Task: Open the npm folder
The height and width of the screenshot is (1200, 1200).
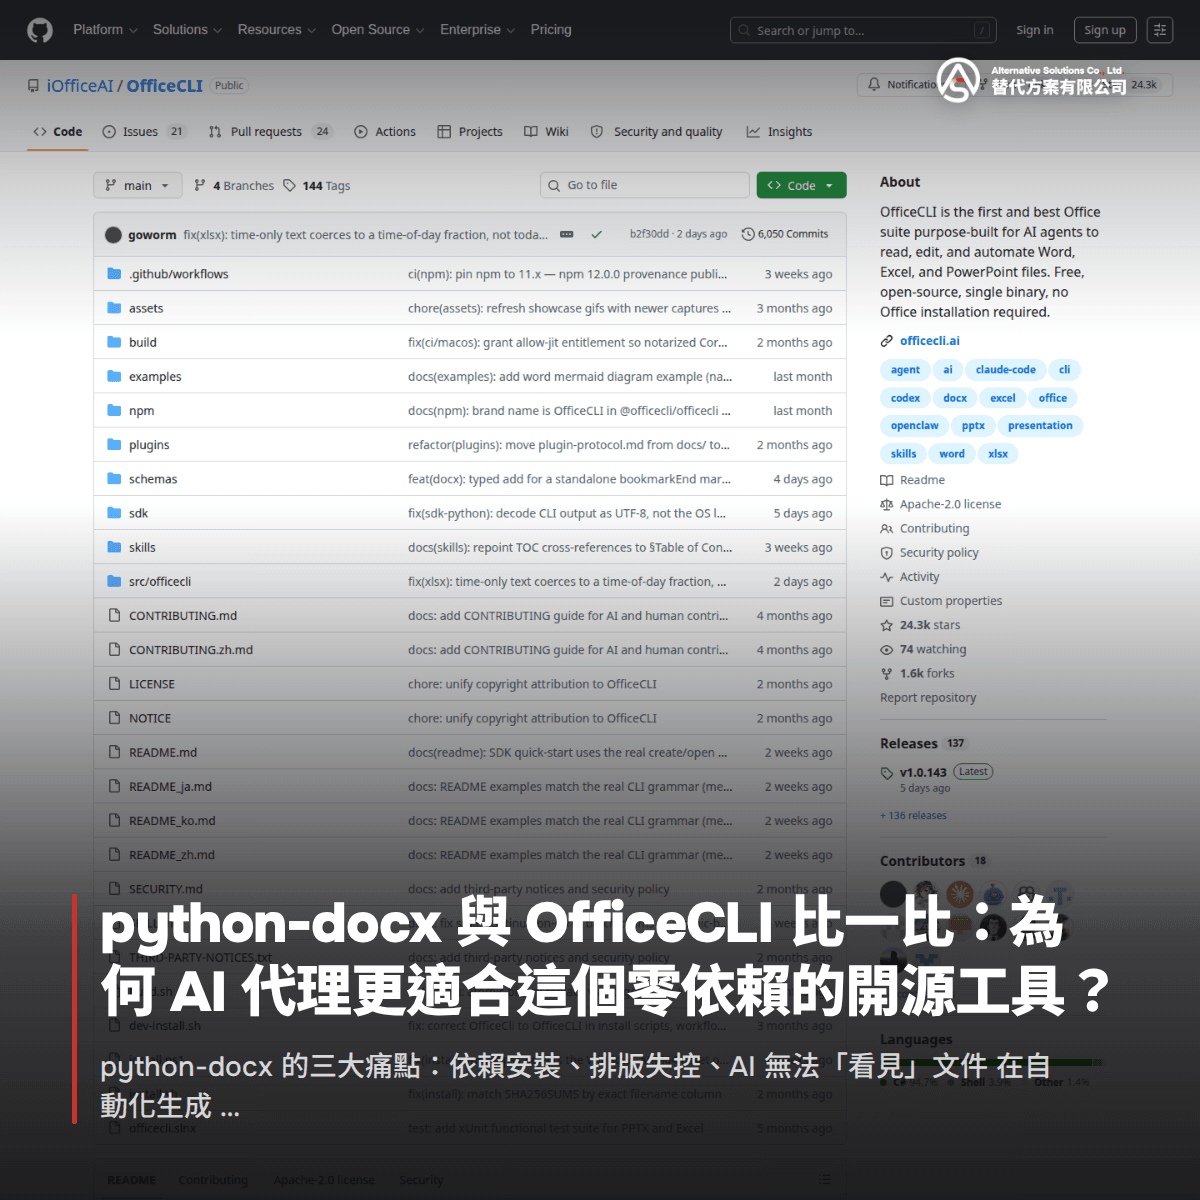Action: [x=141, y=411]
